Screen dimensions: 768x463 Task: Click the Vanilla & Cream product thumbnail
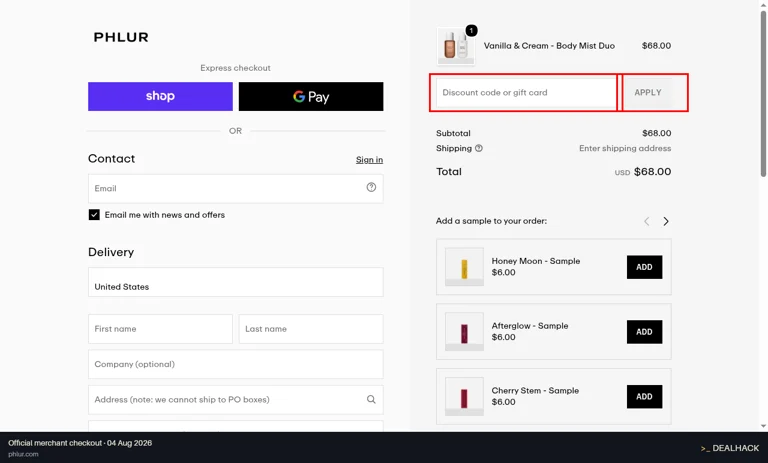point(456,46)
